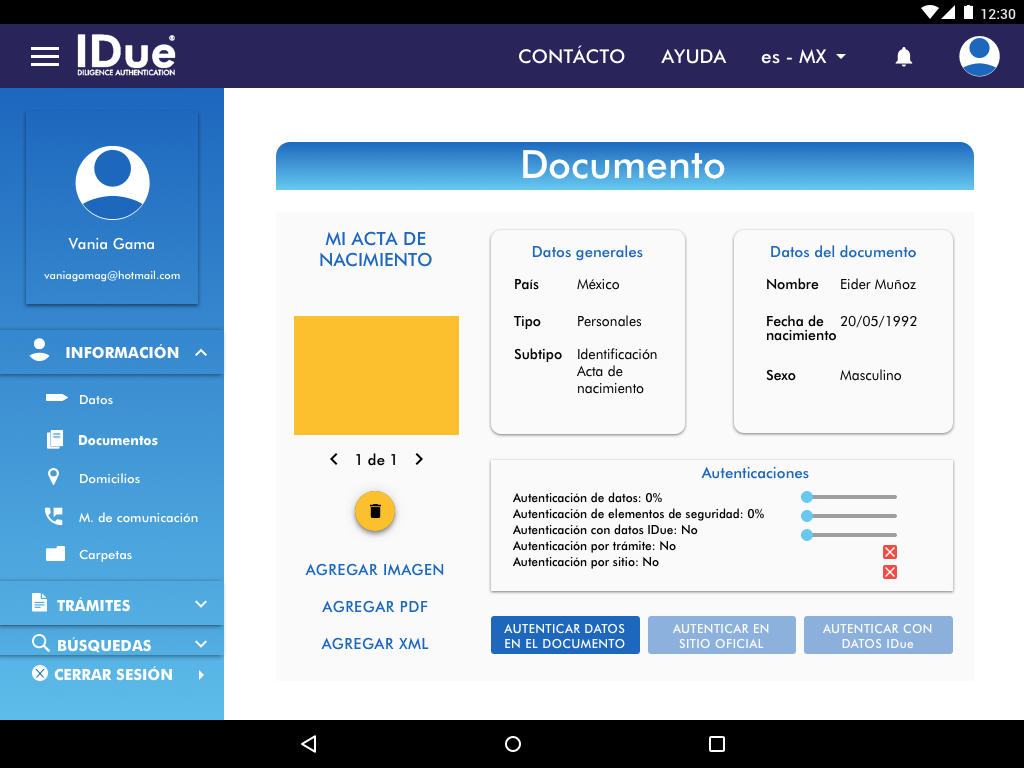The image size is (1024, 768).
Task: Collapse the INFORMACIÓN section
Action: pyautogui.click(x=201, y=353)
